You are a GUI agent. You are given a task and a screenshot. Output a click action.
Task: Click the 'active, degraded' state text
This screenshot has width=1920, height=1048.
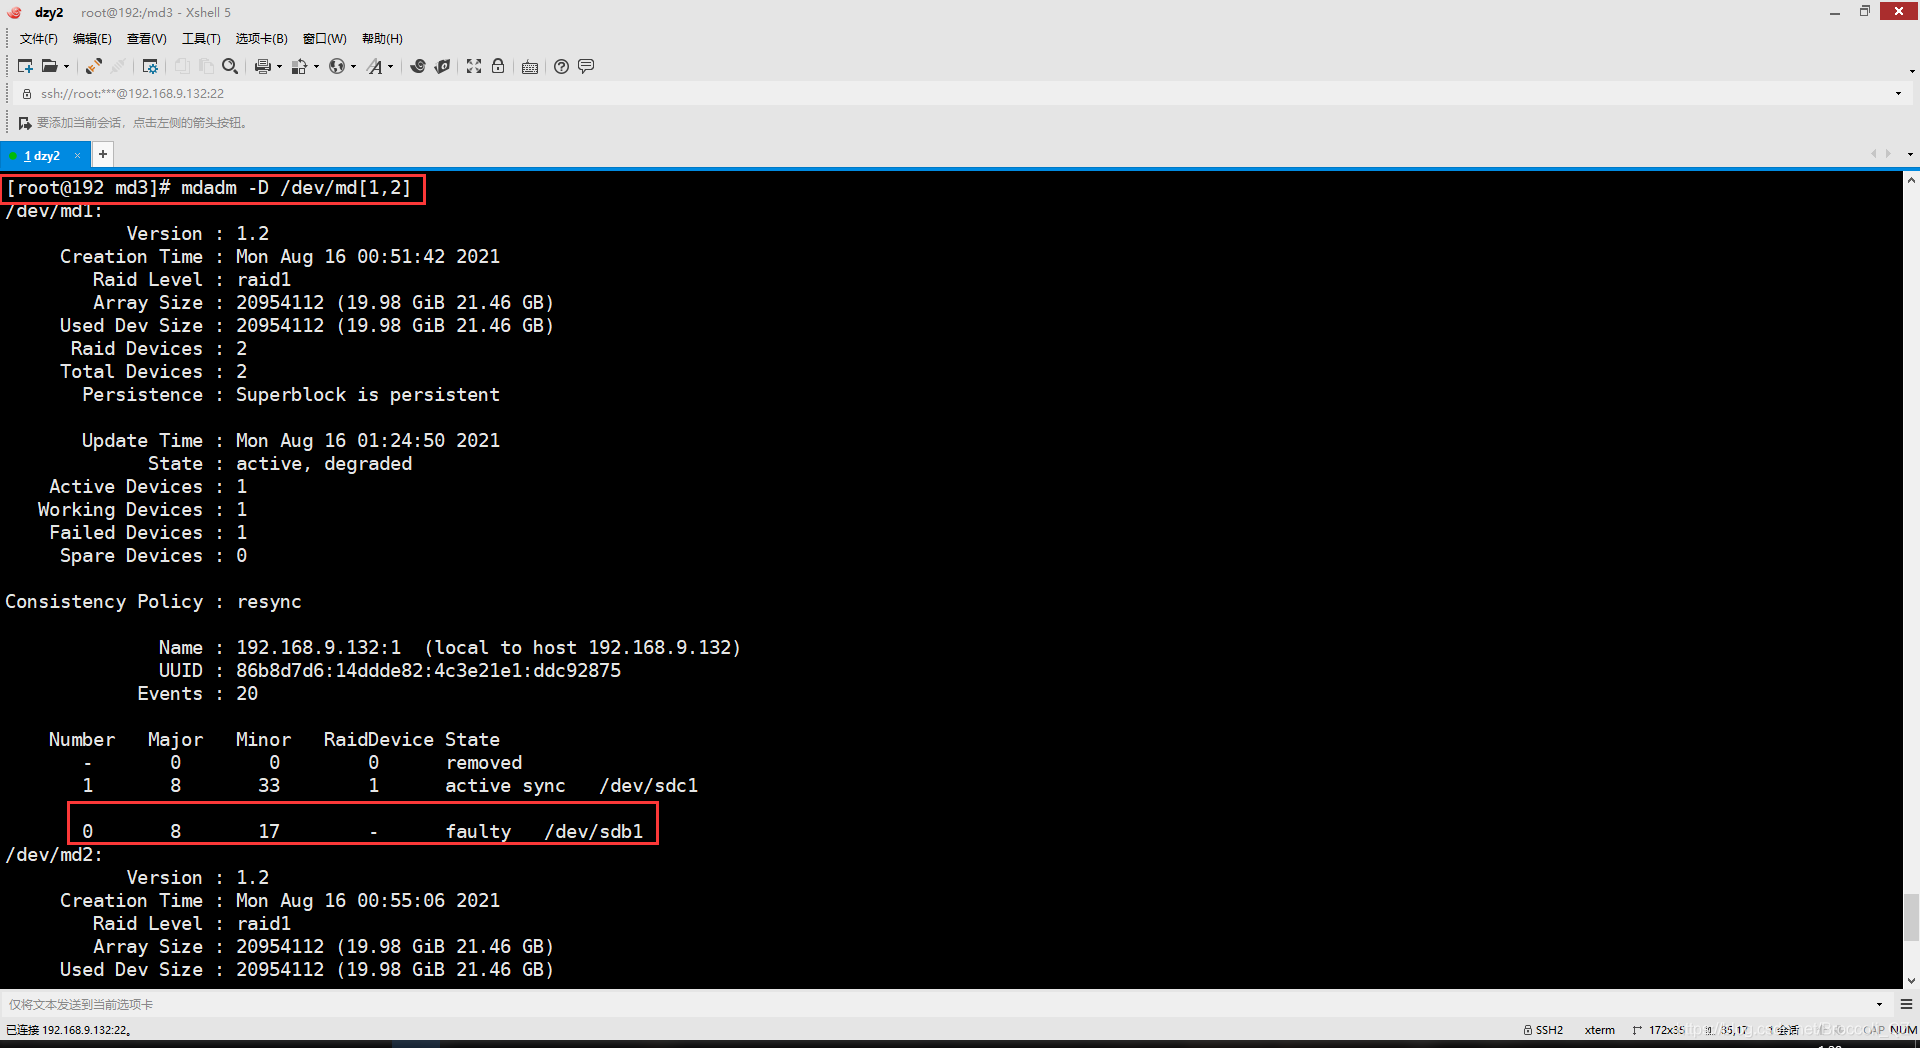click(x=324, y=464)
